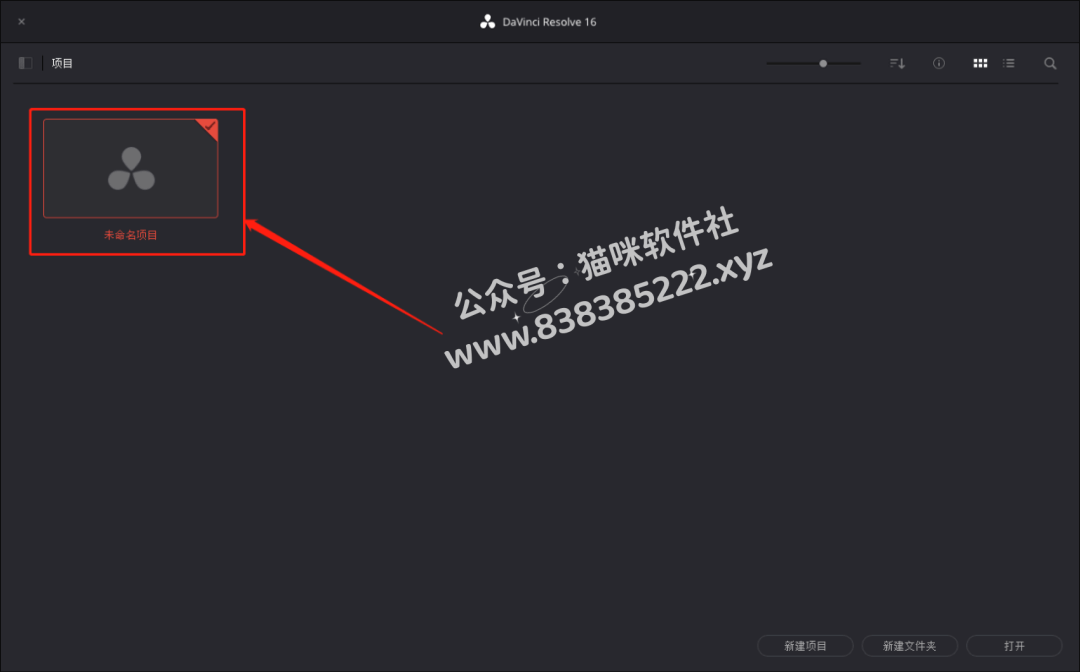Switch to list view
The width and height of the screenshot is (1080, 672).
(x=1009, y=63)
